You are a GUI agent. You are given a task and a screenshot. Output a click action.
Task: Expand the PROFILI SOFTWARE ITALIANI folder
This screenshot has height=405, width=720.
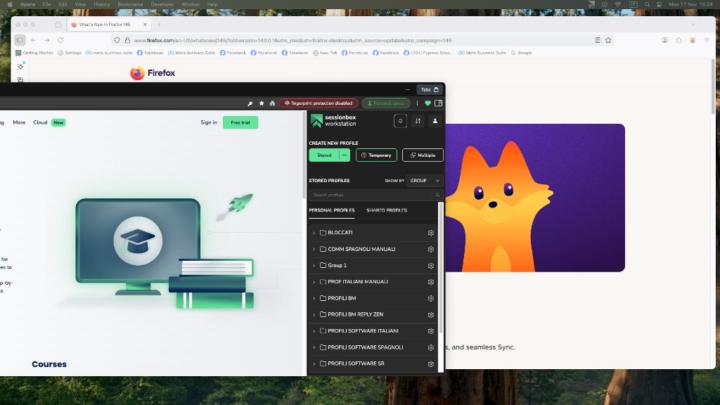(314, 331)
